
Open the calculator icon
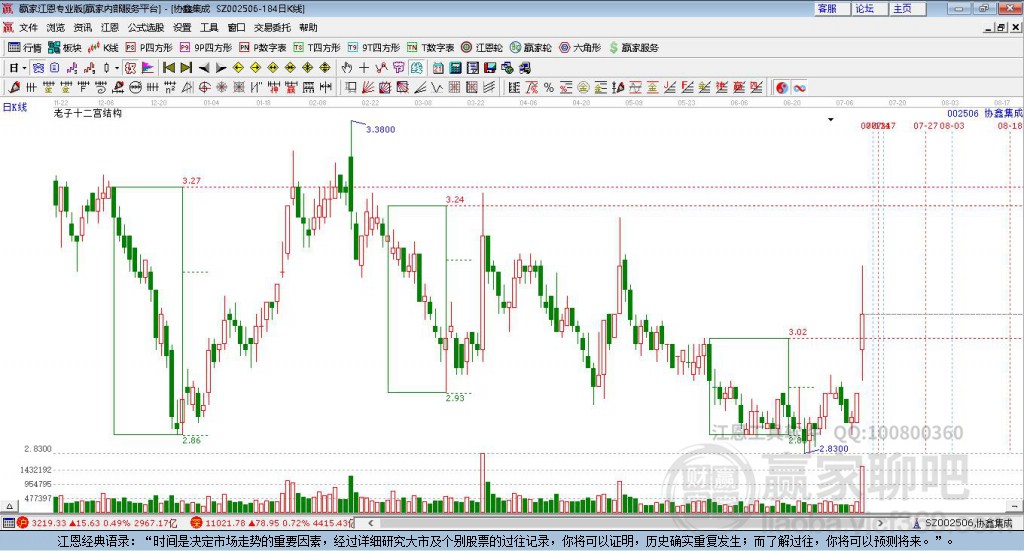[455, 68]
